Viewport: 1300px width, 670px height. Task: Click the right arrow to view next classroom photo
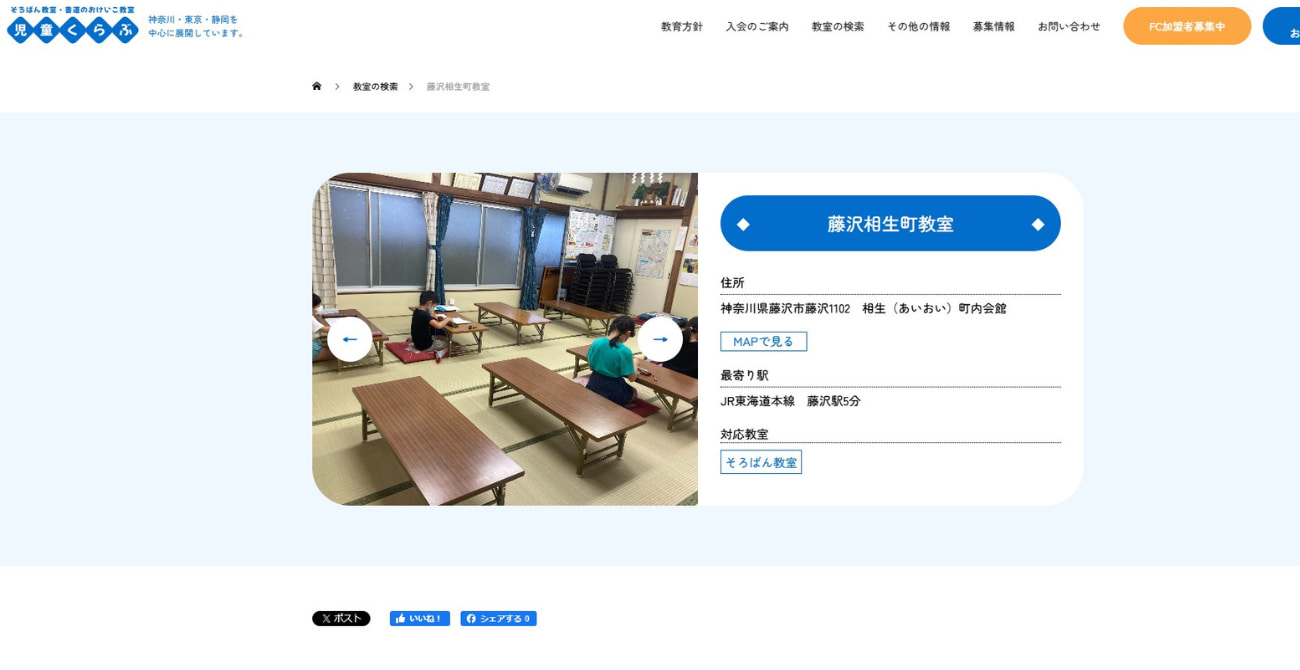click(x=661, y=339)
